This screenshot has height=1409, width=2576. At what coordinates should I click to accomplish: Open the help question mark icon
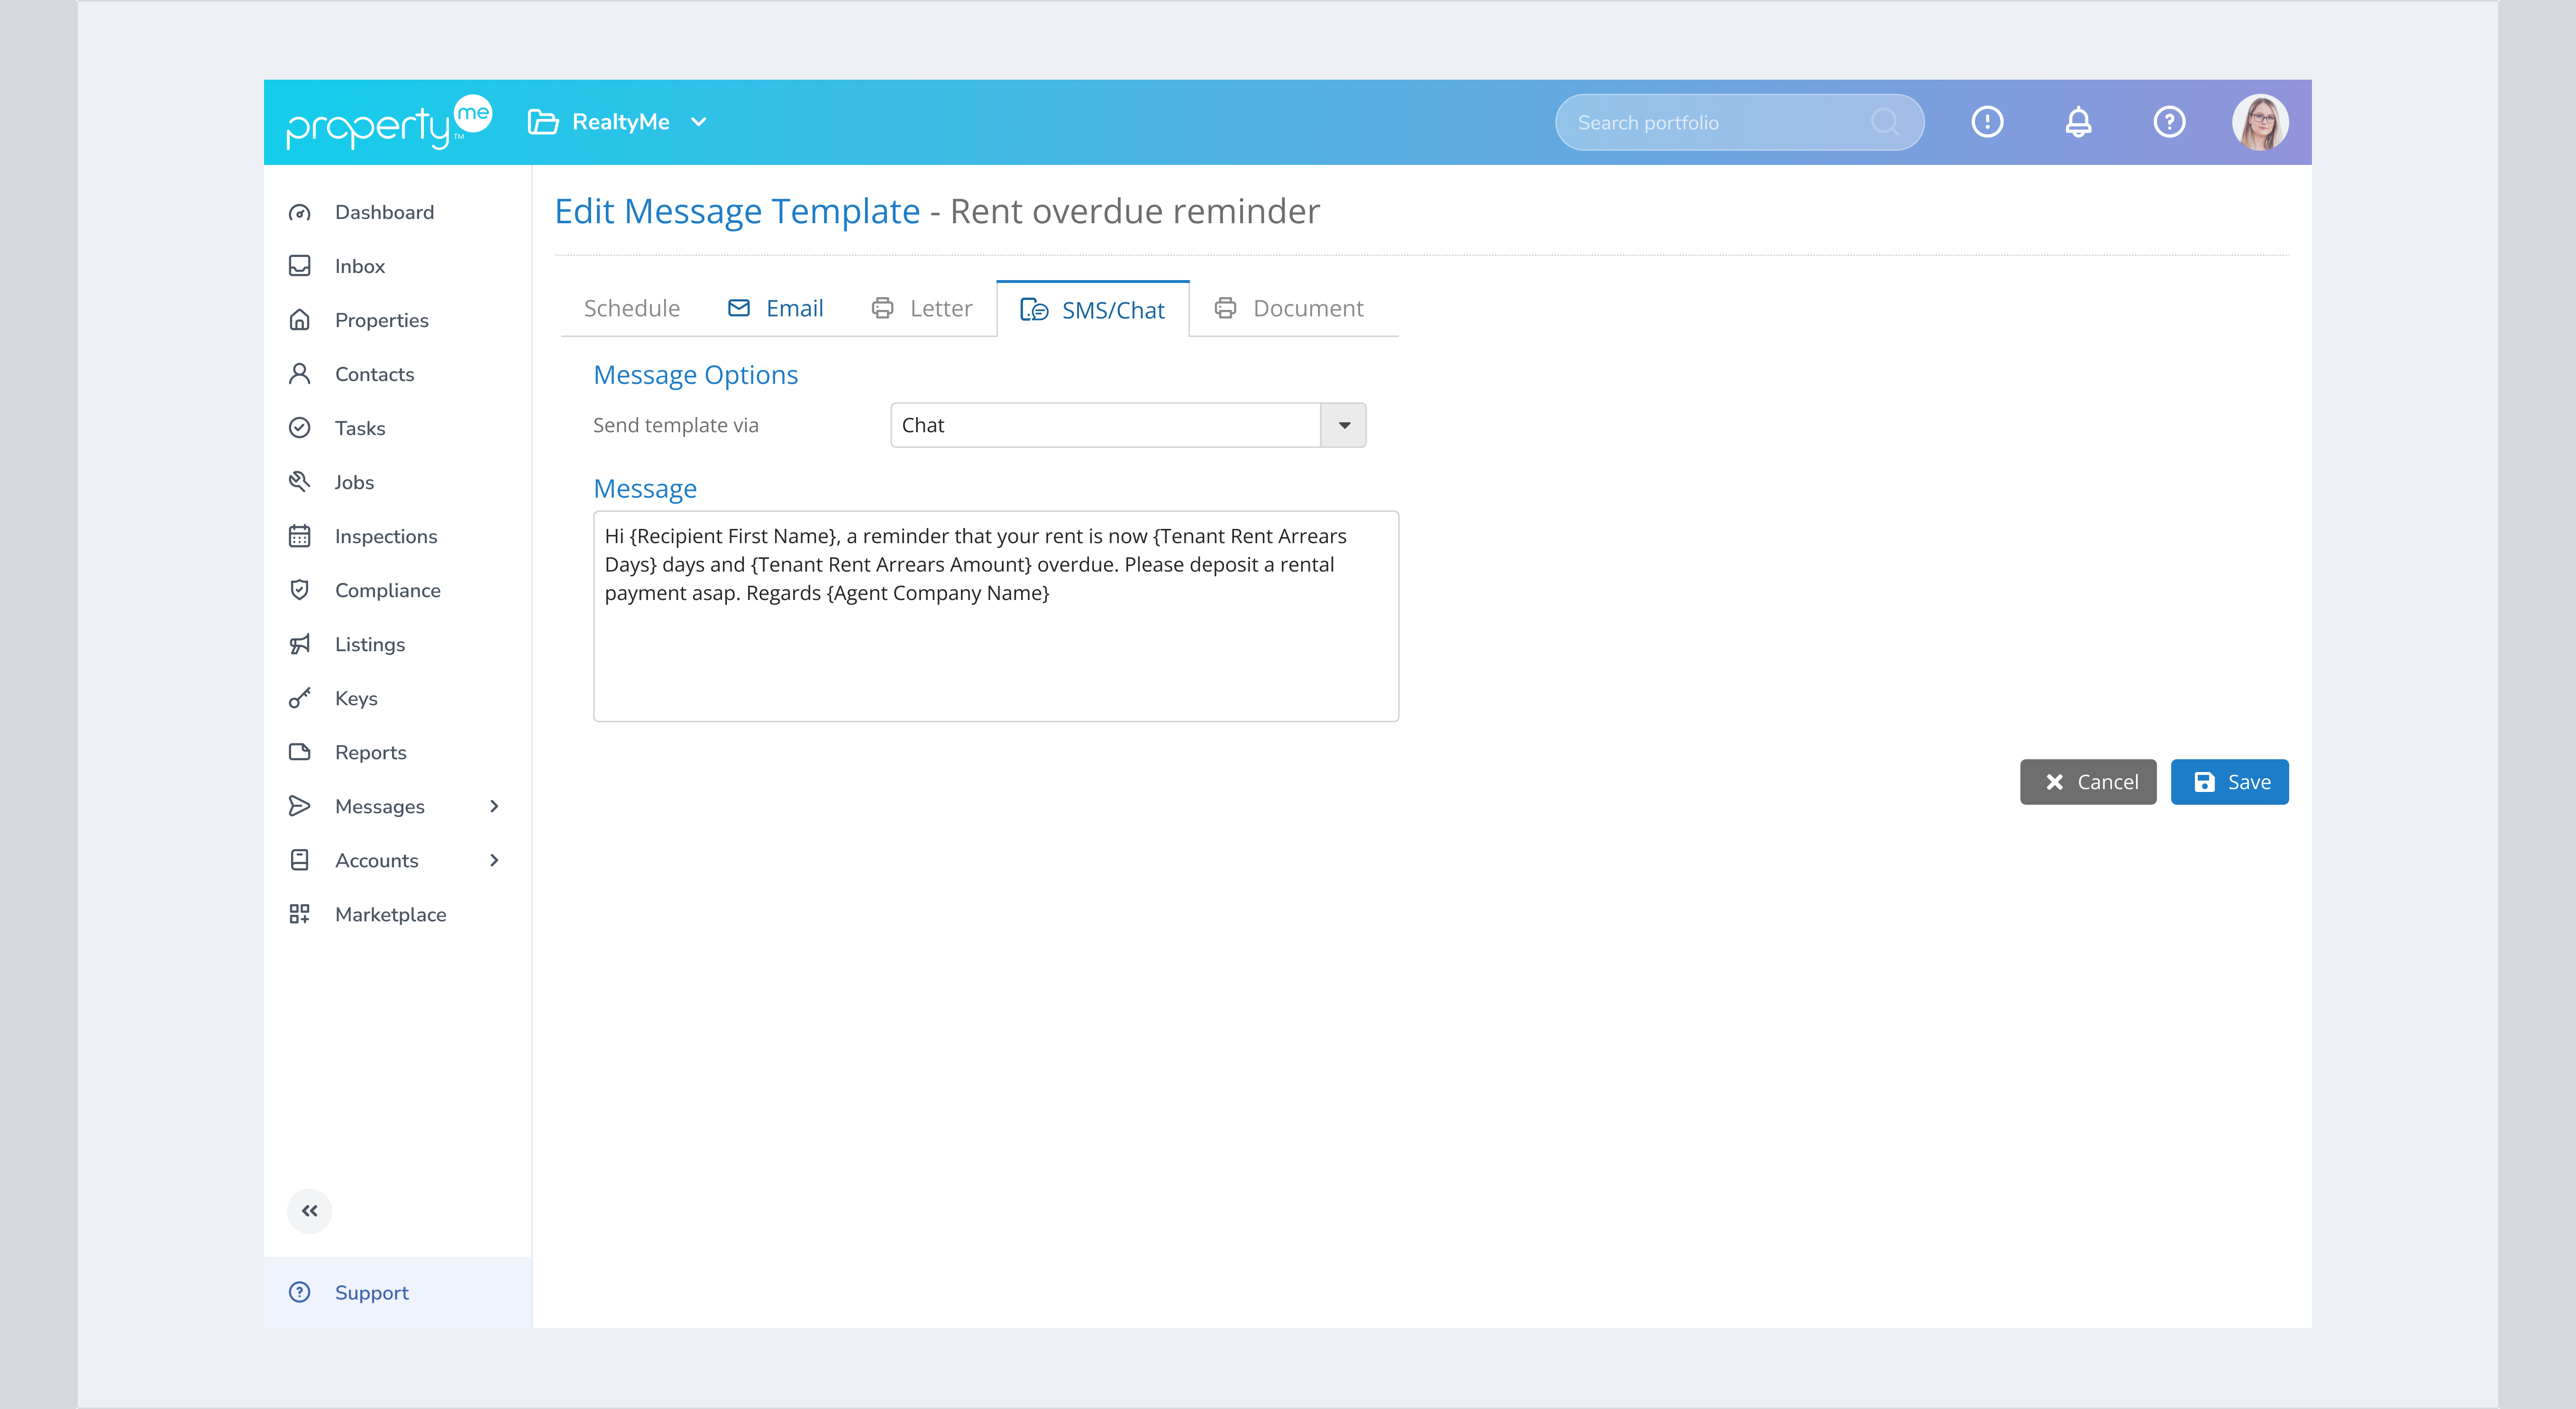click(x=2169, y=122)
